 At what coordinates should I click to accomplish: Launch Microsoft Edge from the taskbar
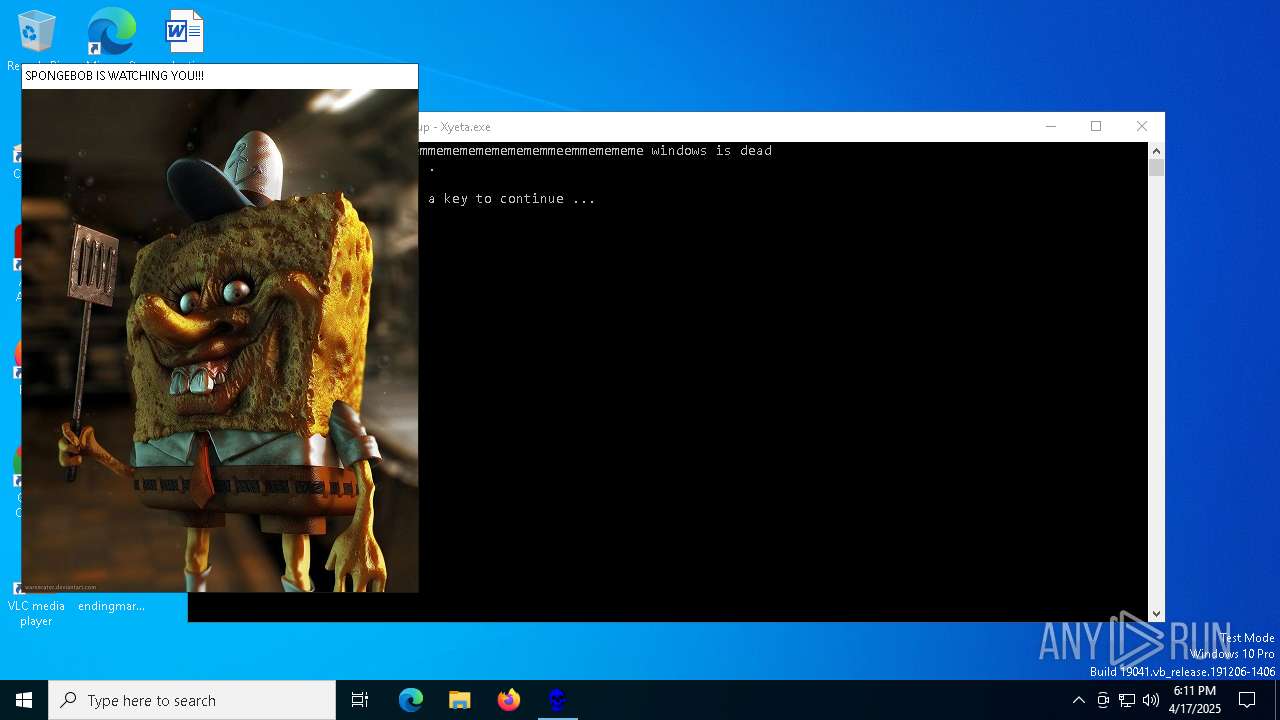411,700
